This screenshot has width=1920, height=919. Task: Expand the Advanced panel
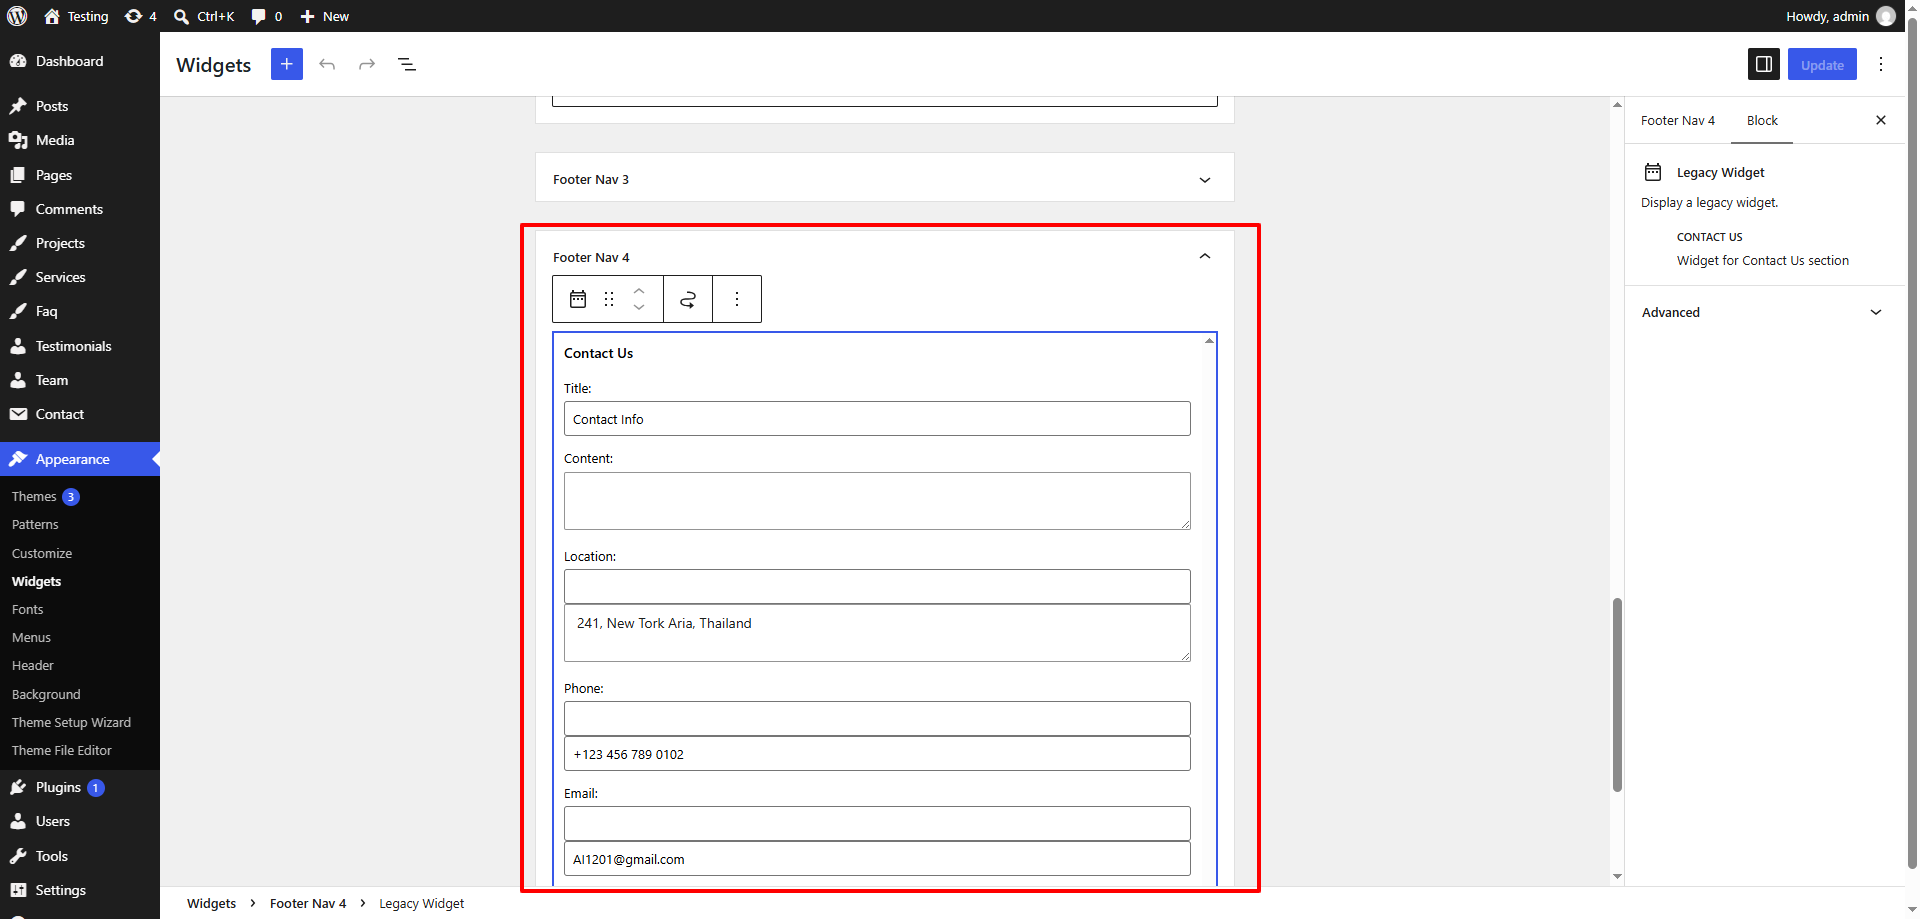(x=1762, y=312)
